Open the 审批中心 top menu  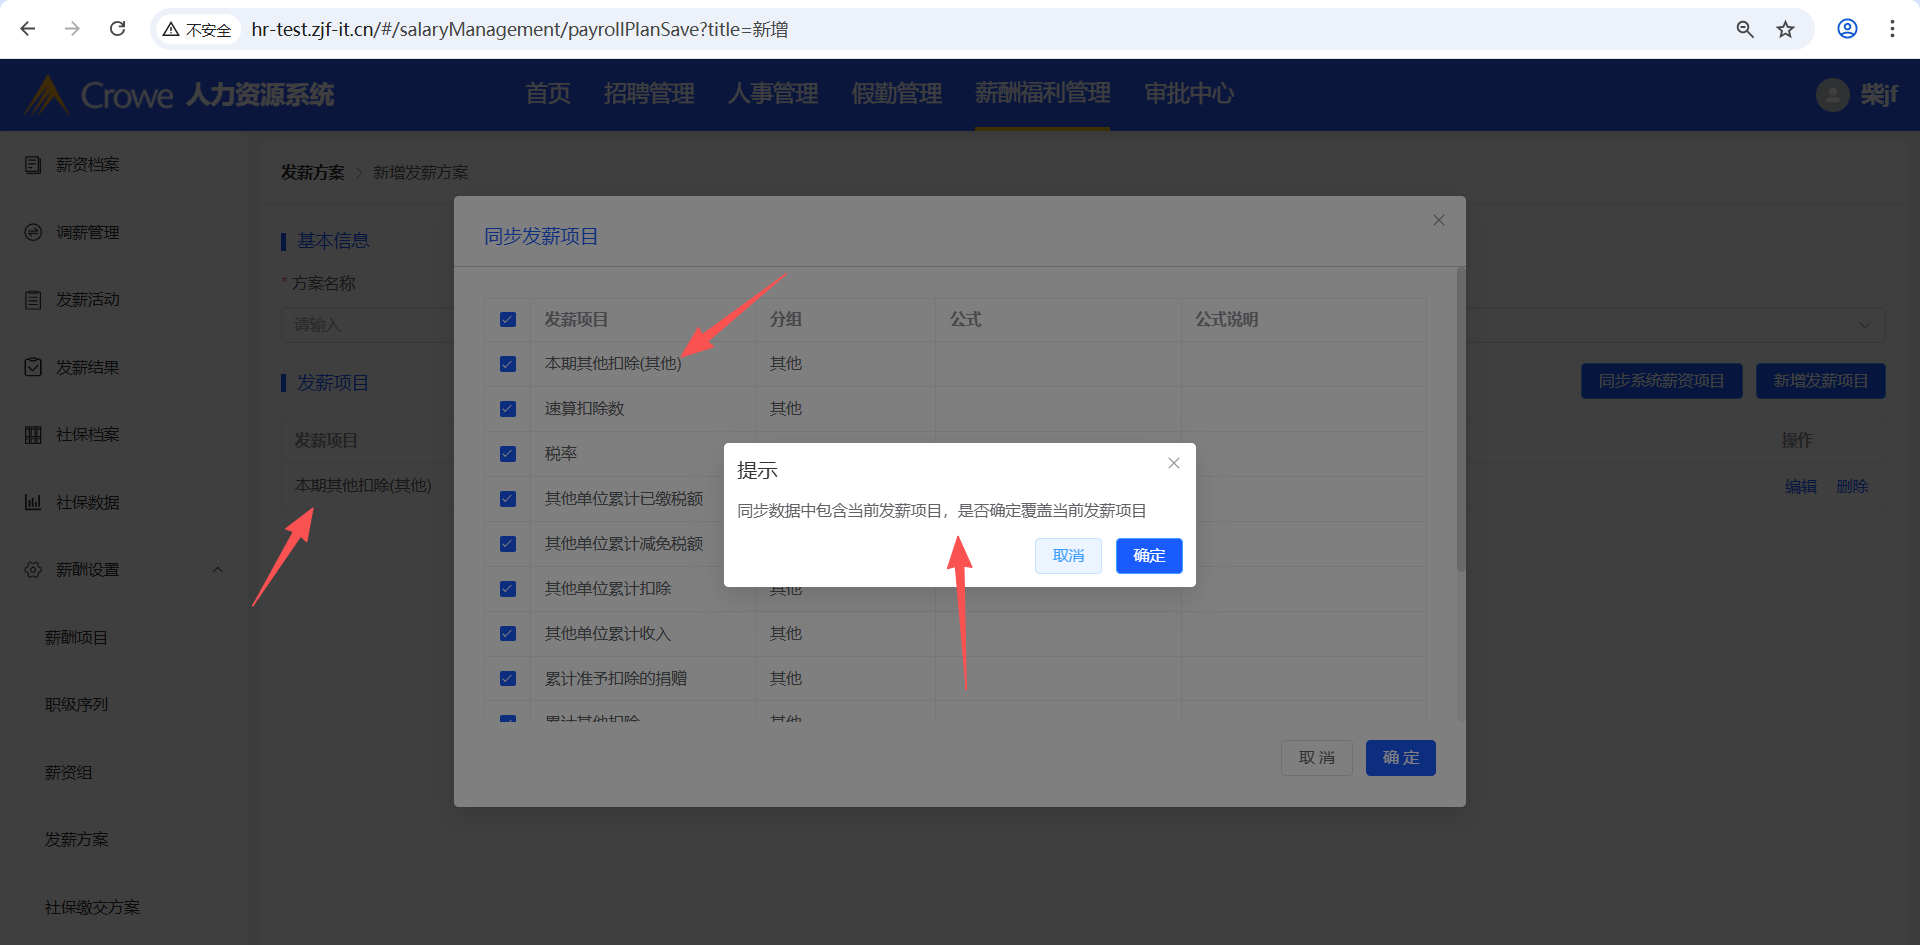pyautogui.click(x=1189, y=94)
